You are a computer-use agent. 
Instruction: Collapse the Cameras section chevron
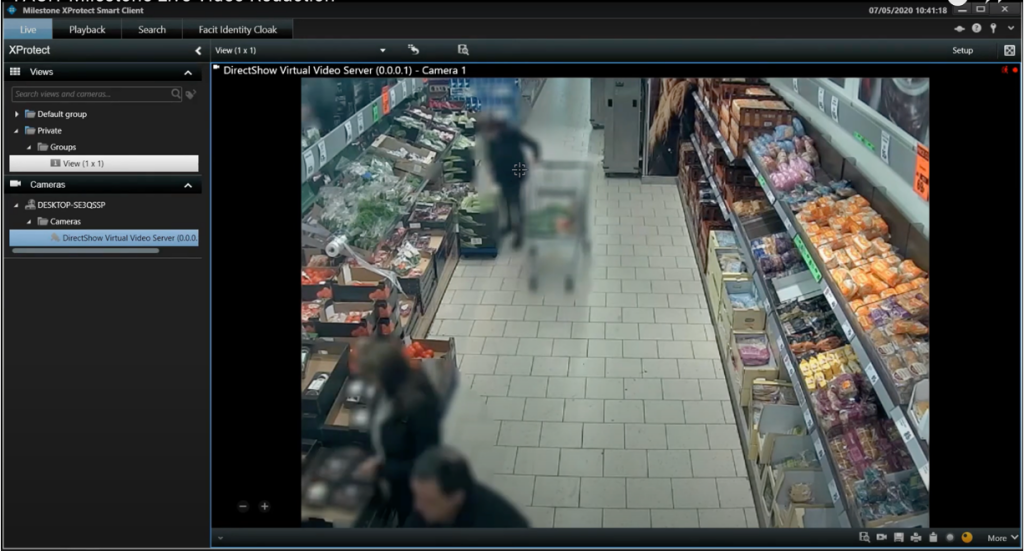[188, 185]
